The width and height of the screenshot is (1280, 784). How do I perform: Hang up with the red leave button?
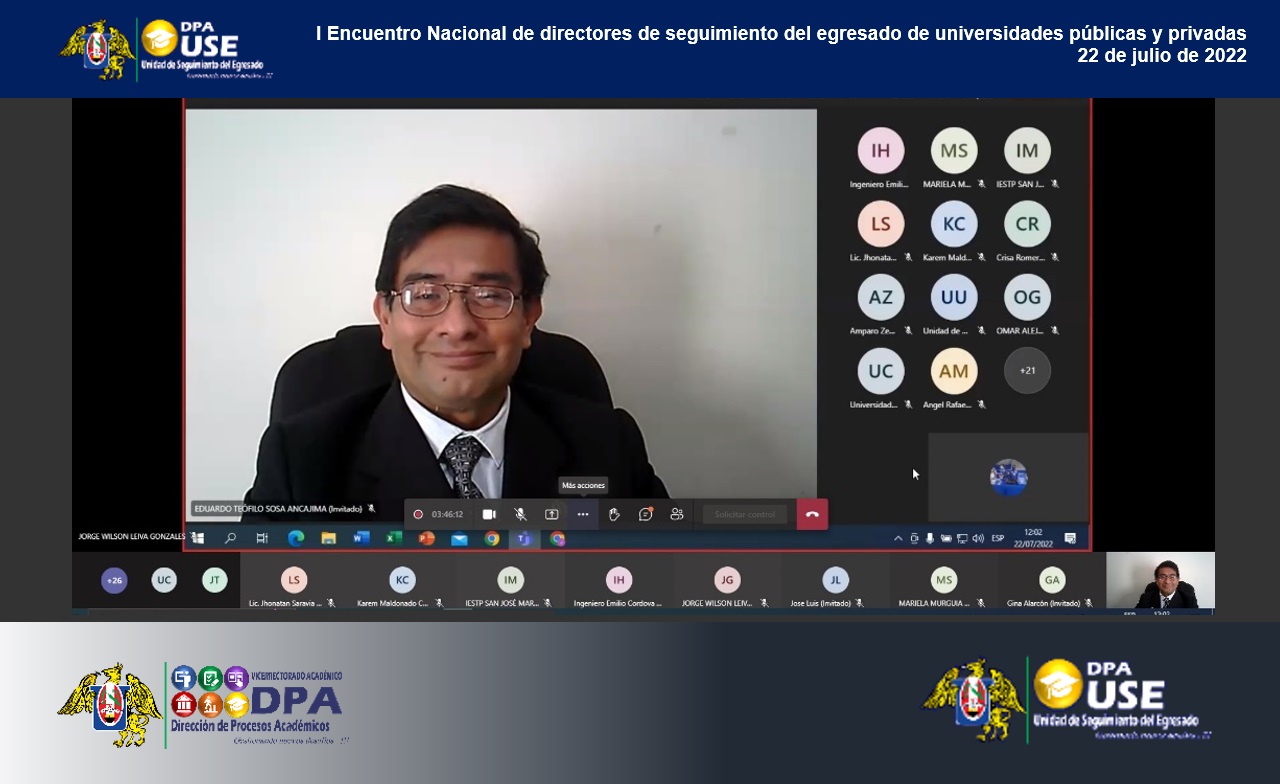click(812, 514)
